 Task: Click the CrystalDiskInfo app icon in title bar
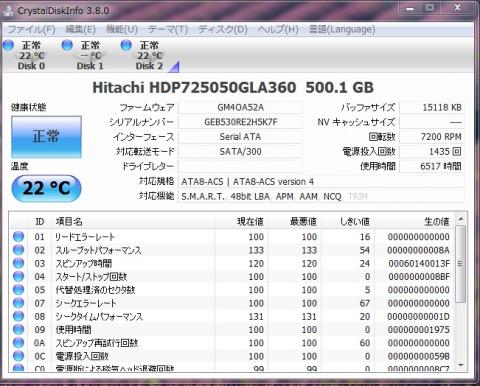click(8, 11)
